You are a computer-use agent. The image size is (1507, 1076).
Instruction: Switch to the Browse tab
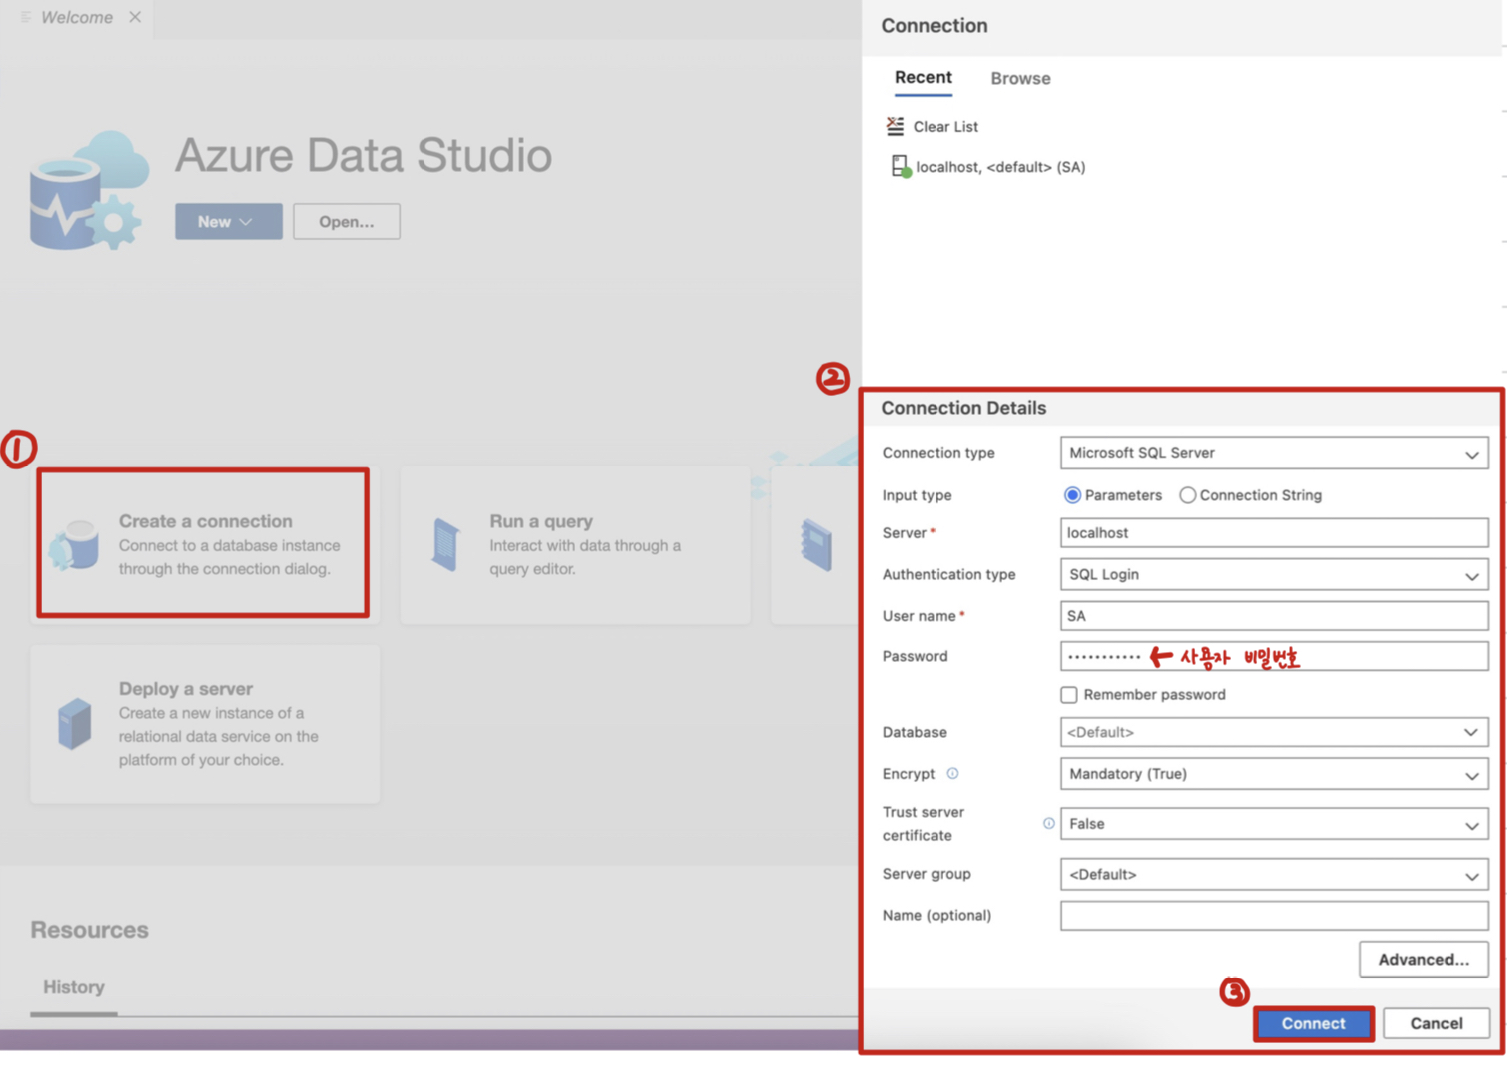(1020, 78)
